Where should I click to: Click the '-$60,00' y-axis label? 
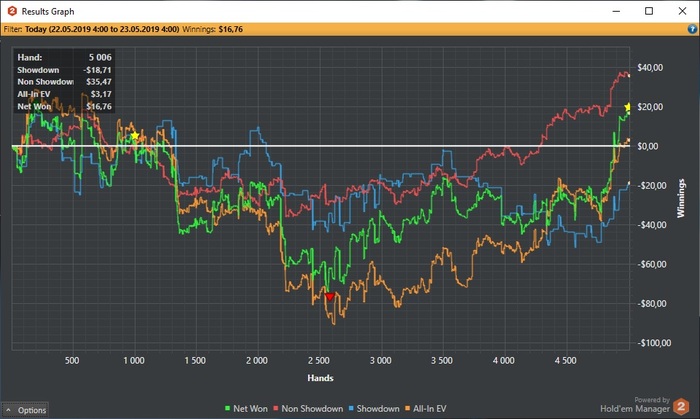tap(652, 264)
